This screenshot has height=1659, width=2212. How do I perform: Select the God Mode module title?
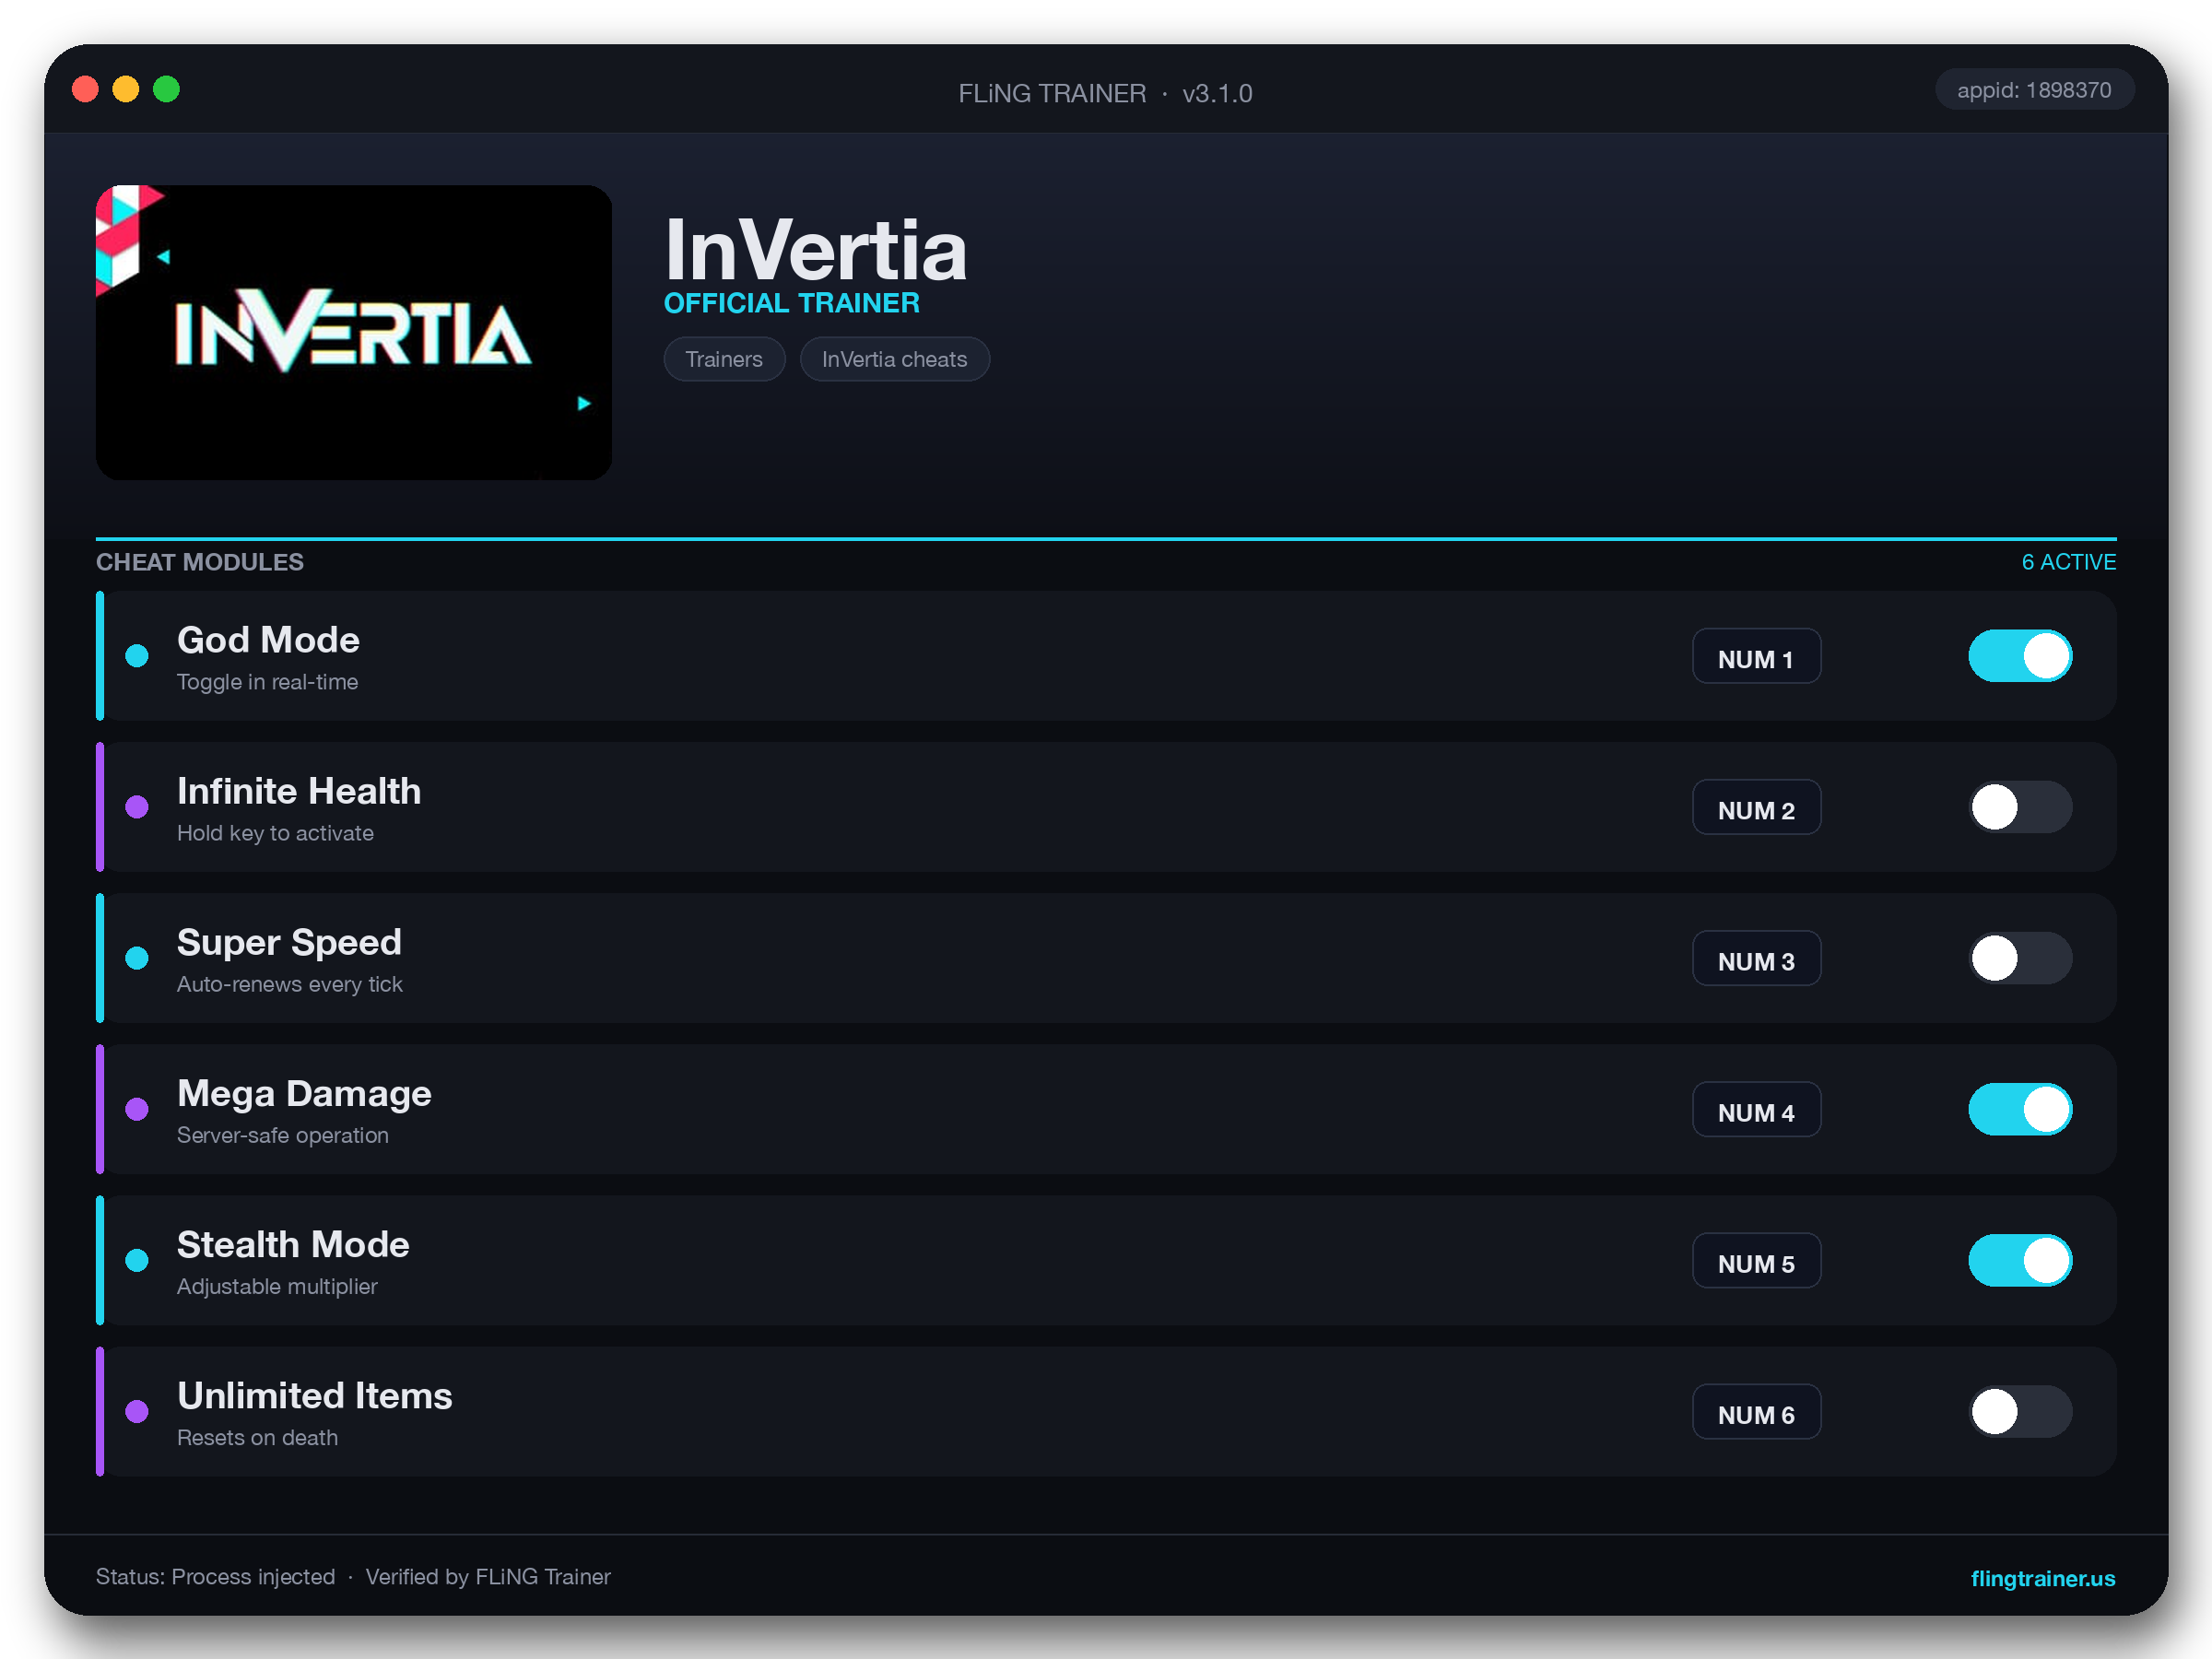(268, 640)
